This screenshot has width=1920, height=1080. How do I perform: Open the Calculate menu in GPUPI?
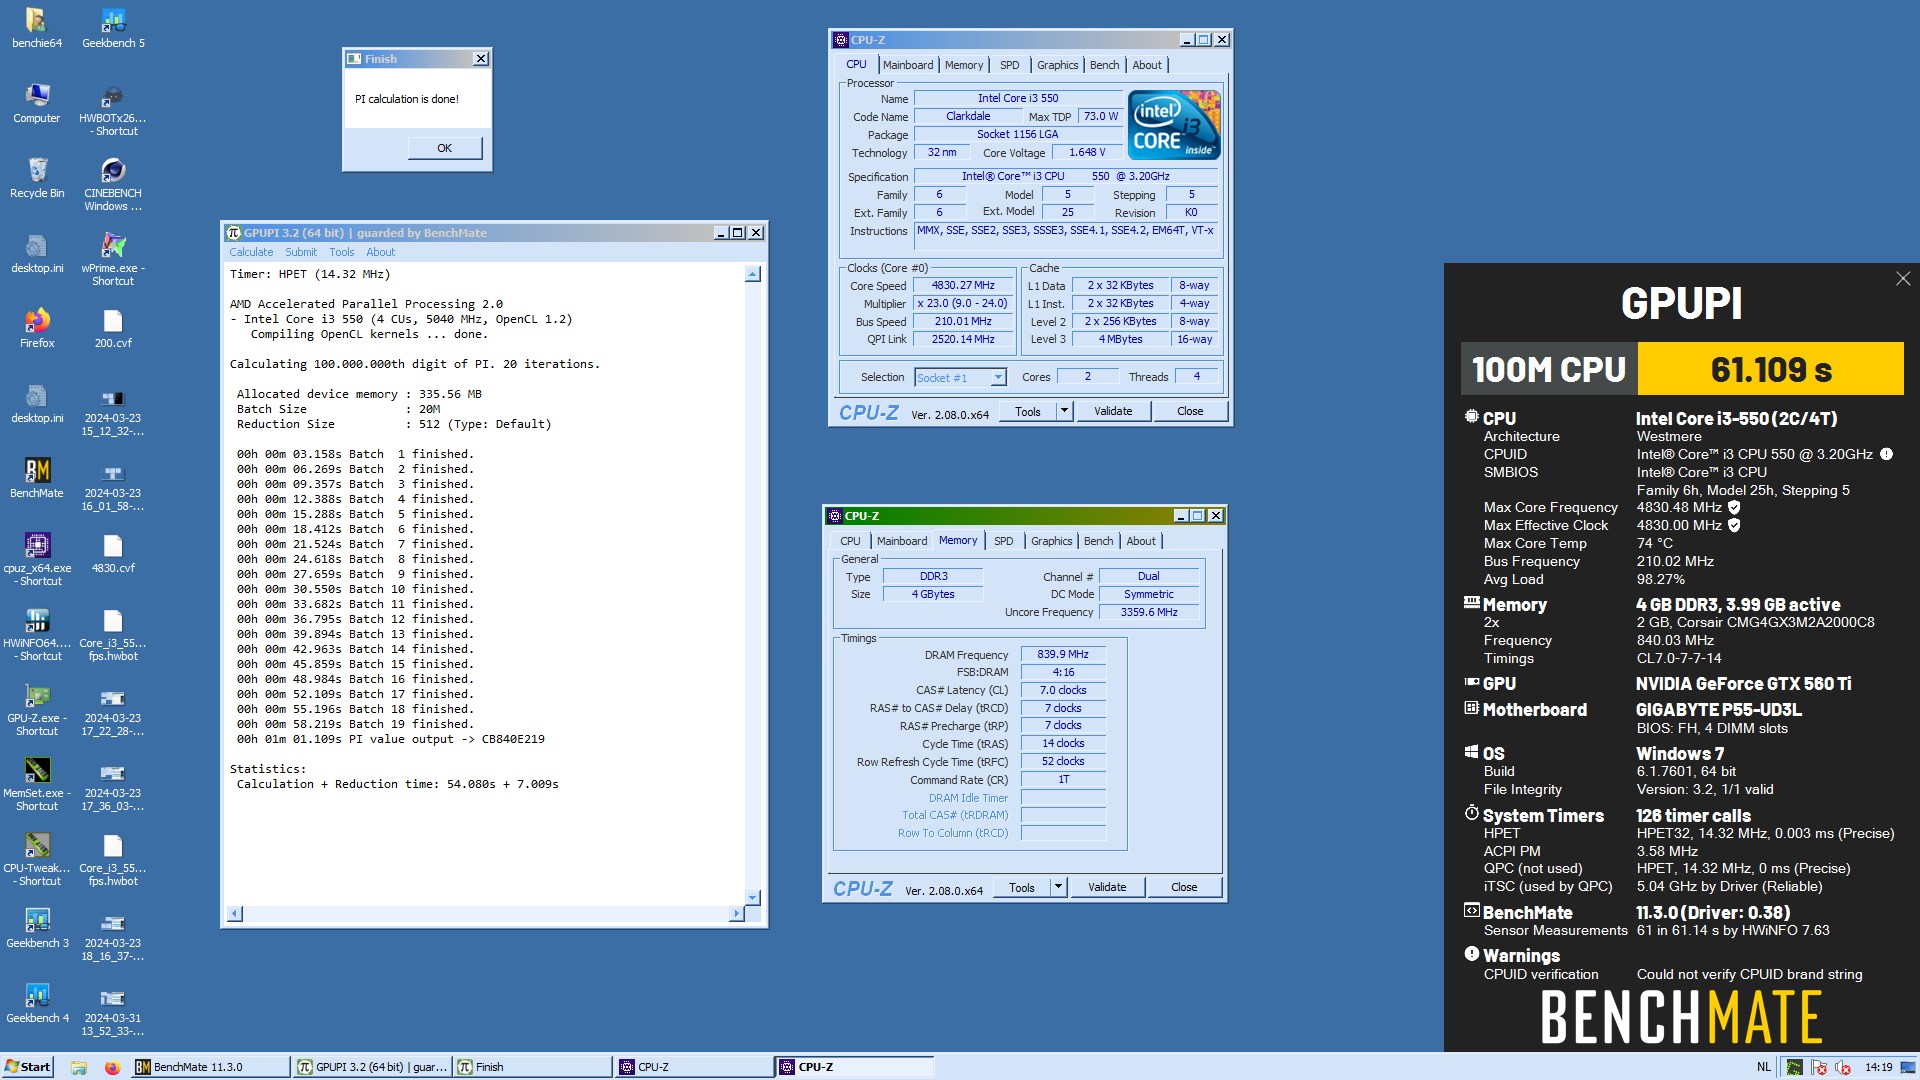click(251, 252)
